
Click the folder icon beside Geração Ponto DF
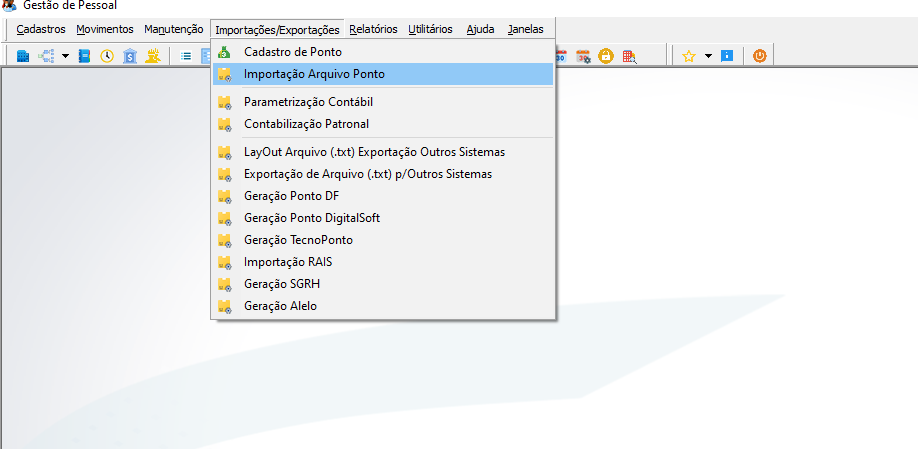coord(224,196)
